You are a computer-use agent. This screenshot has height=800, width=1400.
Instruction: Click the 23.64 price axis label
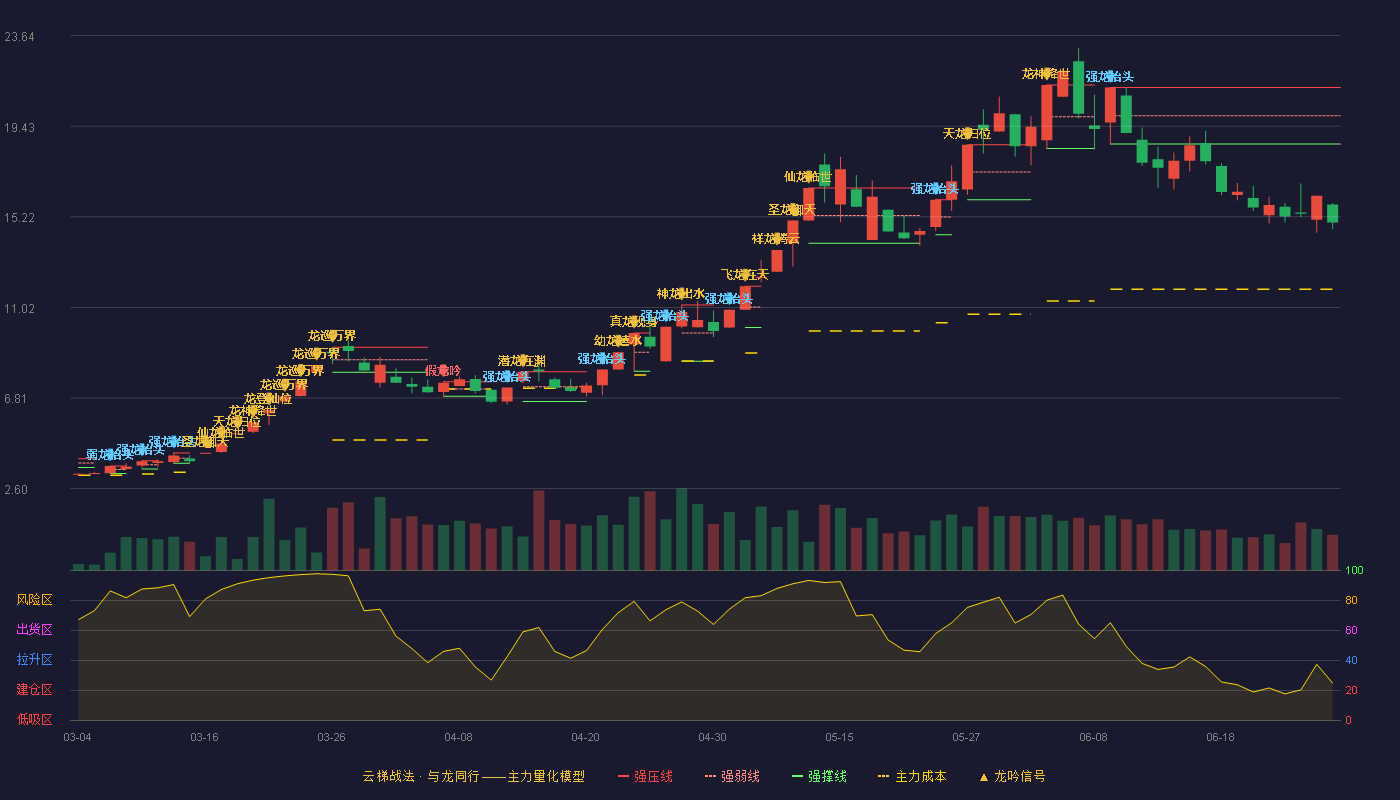click(x=19, y=37)
